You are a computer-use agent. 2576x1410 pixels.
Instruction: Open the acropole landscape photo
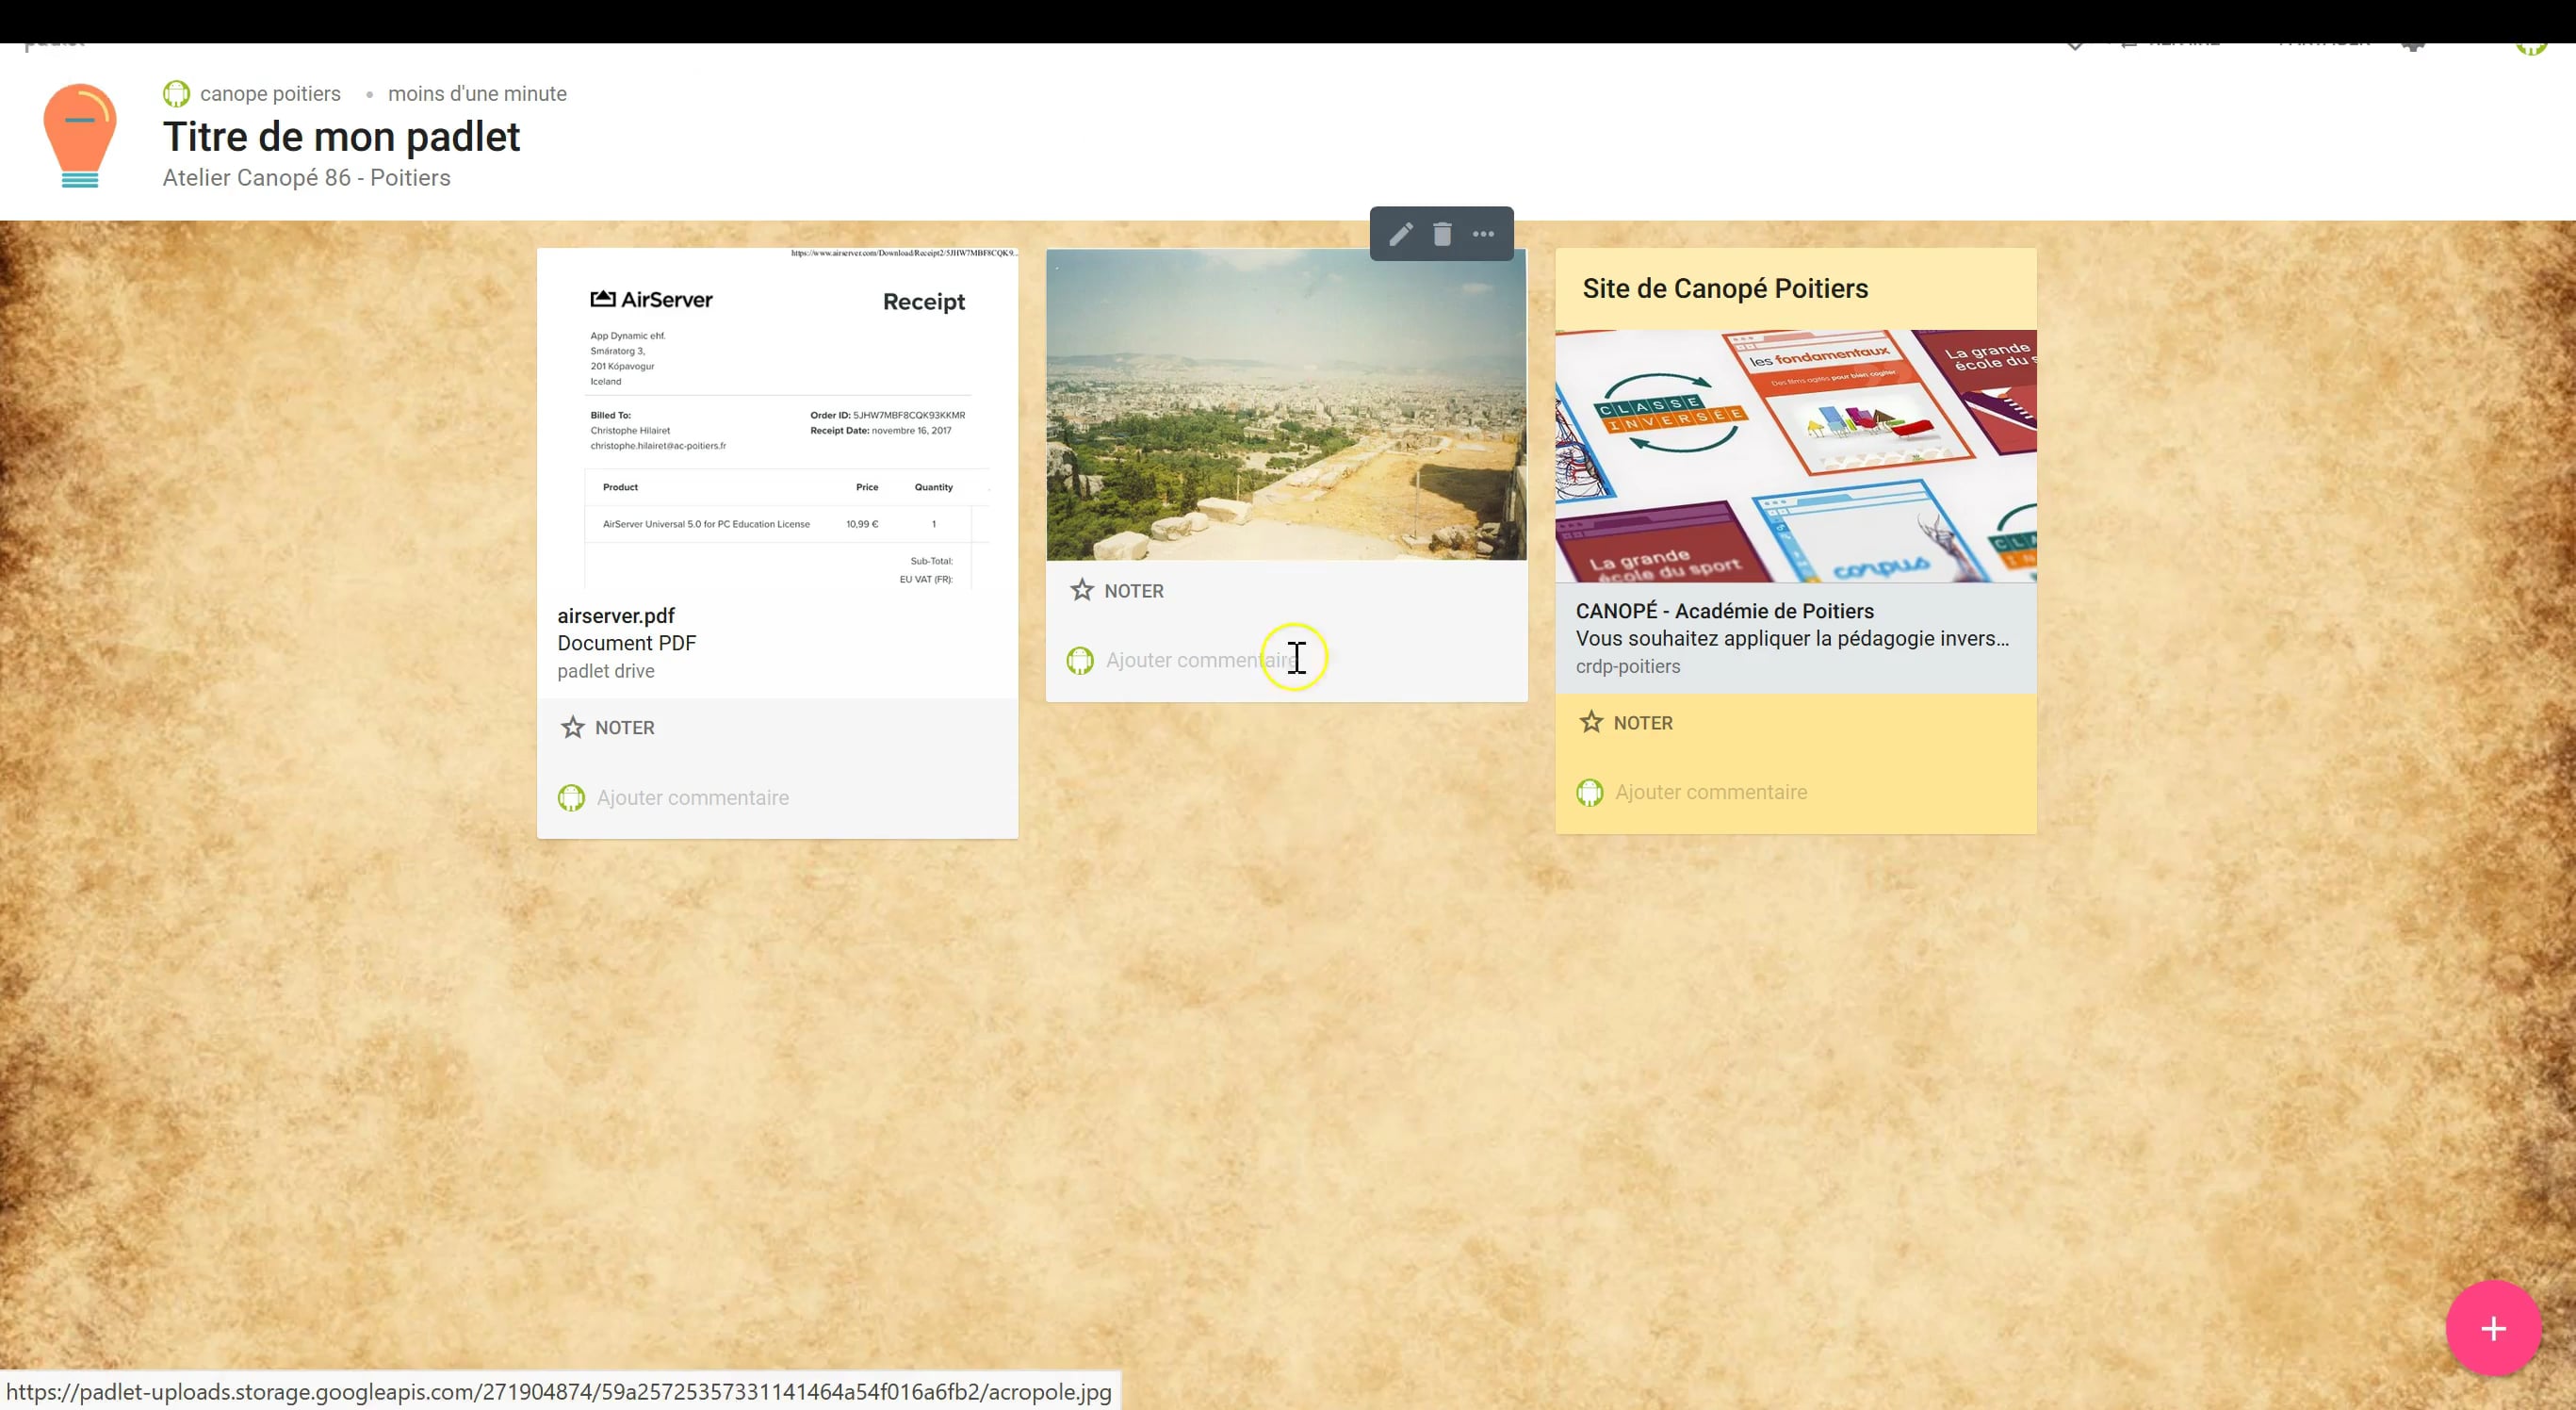click(x=1286, y=405)
